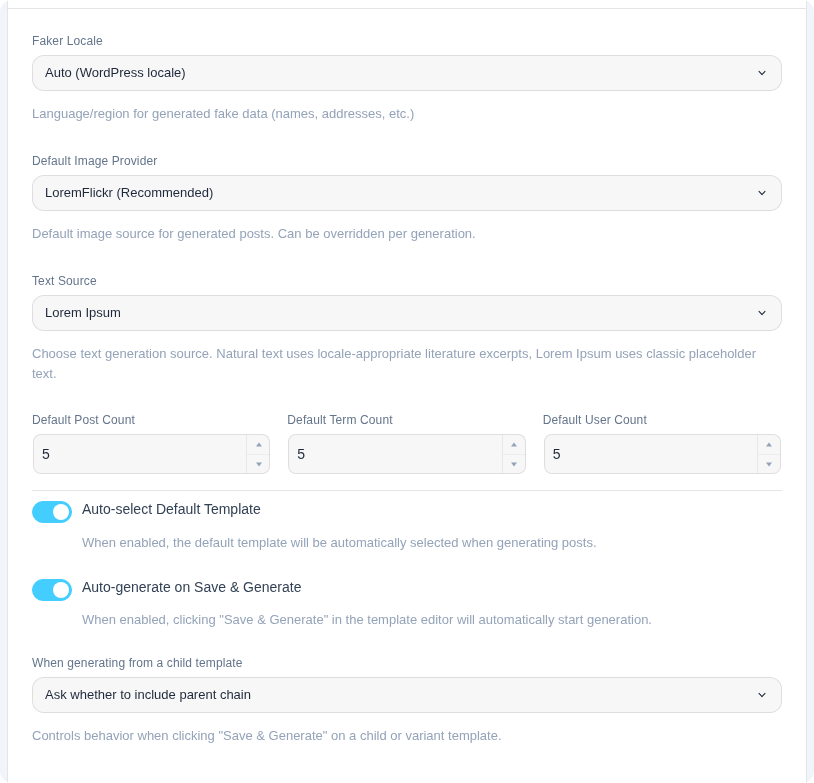
Task: Disable the Auto-select Default Template toggle
Action: 52,511
